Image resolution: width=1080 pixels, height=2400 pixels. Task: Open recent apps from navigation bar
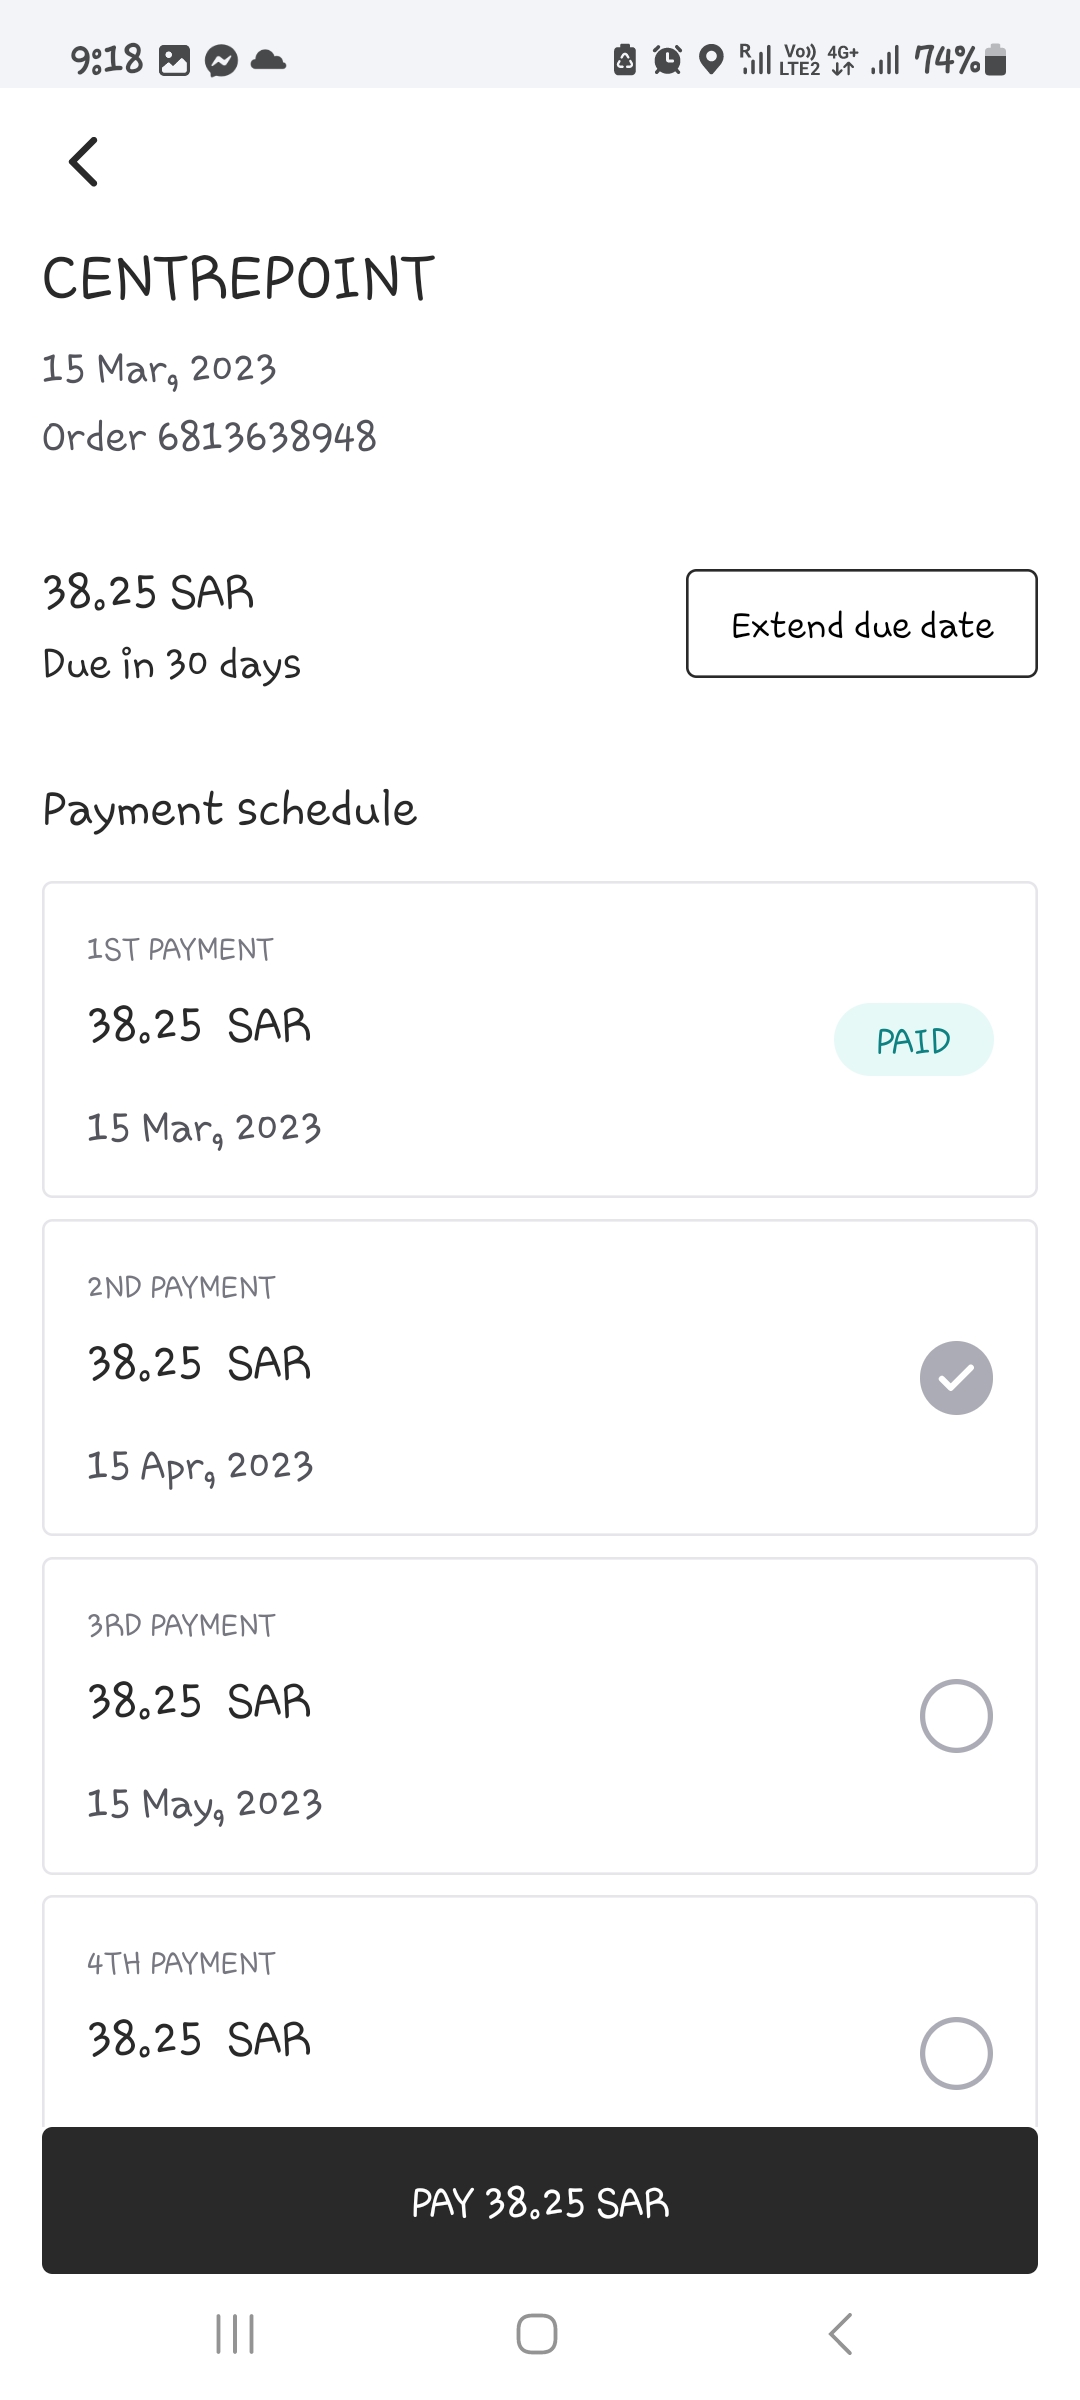point(236,2334)
